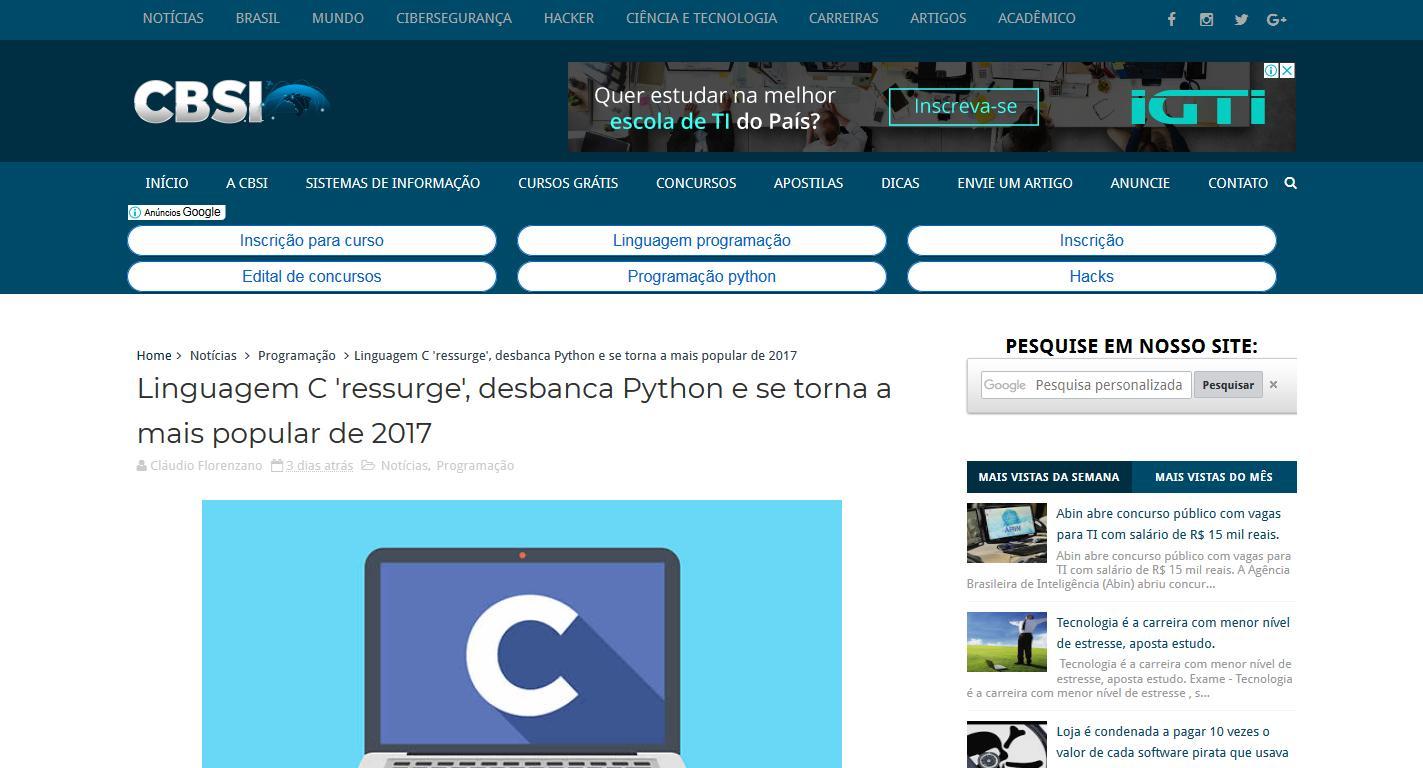Open the Cibersegurança menu item
Viewport: 1423px width, 768px height.
(454, 18)
